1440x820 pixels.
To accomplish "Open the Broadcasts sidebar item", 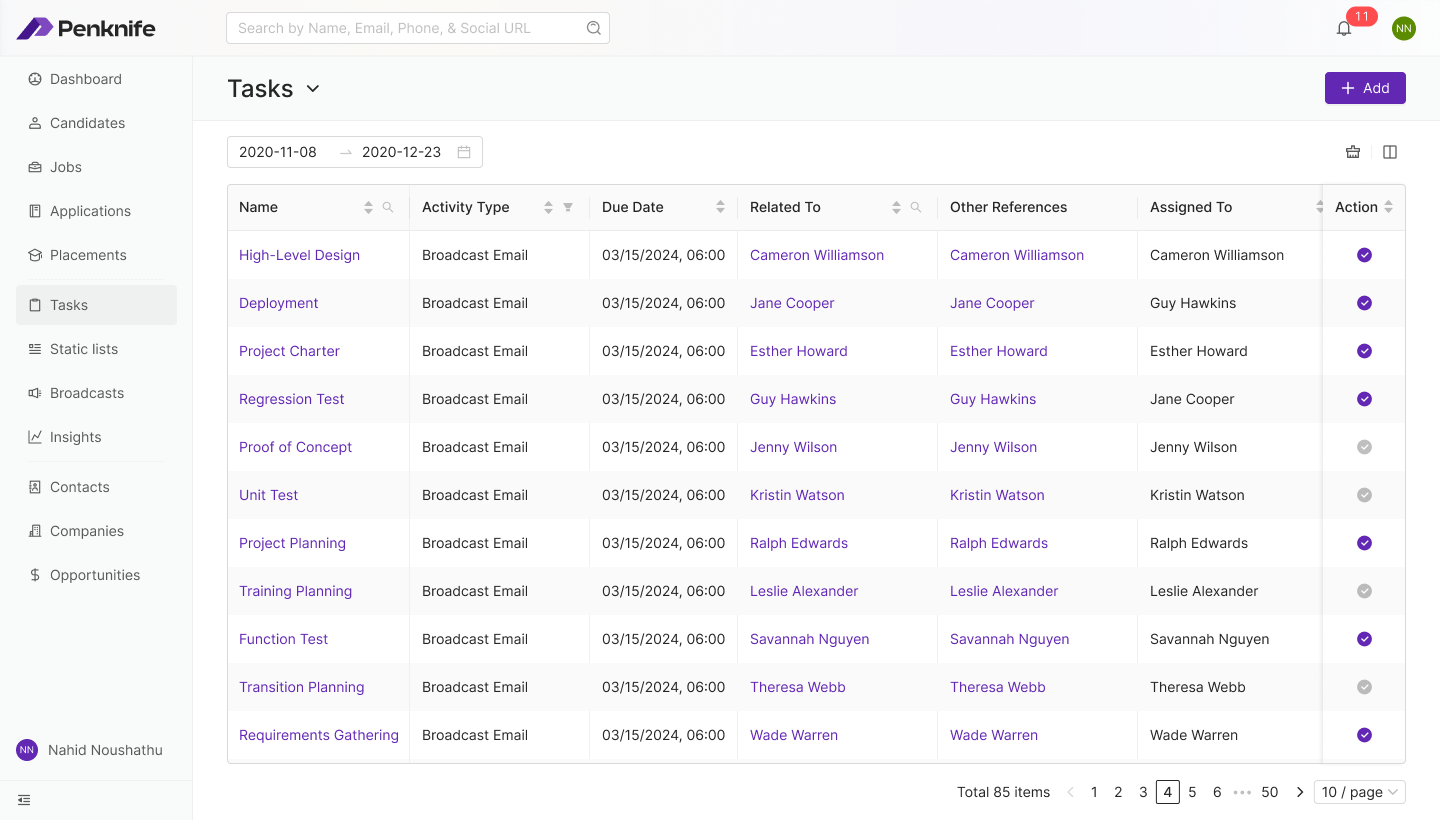I will 96,393.
